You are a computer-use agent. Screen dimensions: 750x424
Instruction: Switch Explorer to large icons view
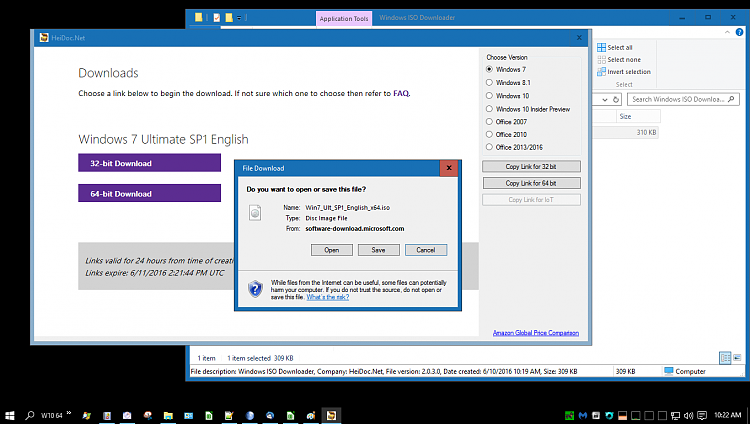(737, 358)
